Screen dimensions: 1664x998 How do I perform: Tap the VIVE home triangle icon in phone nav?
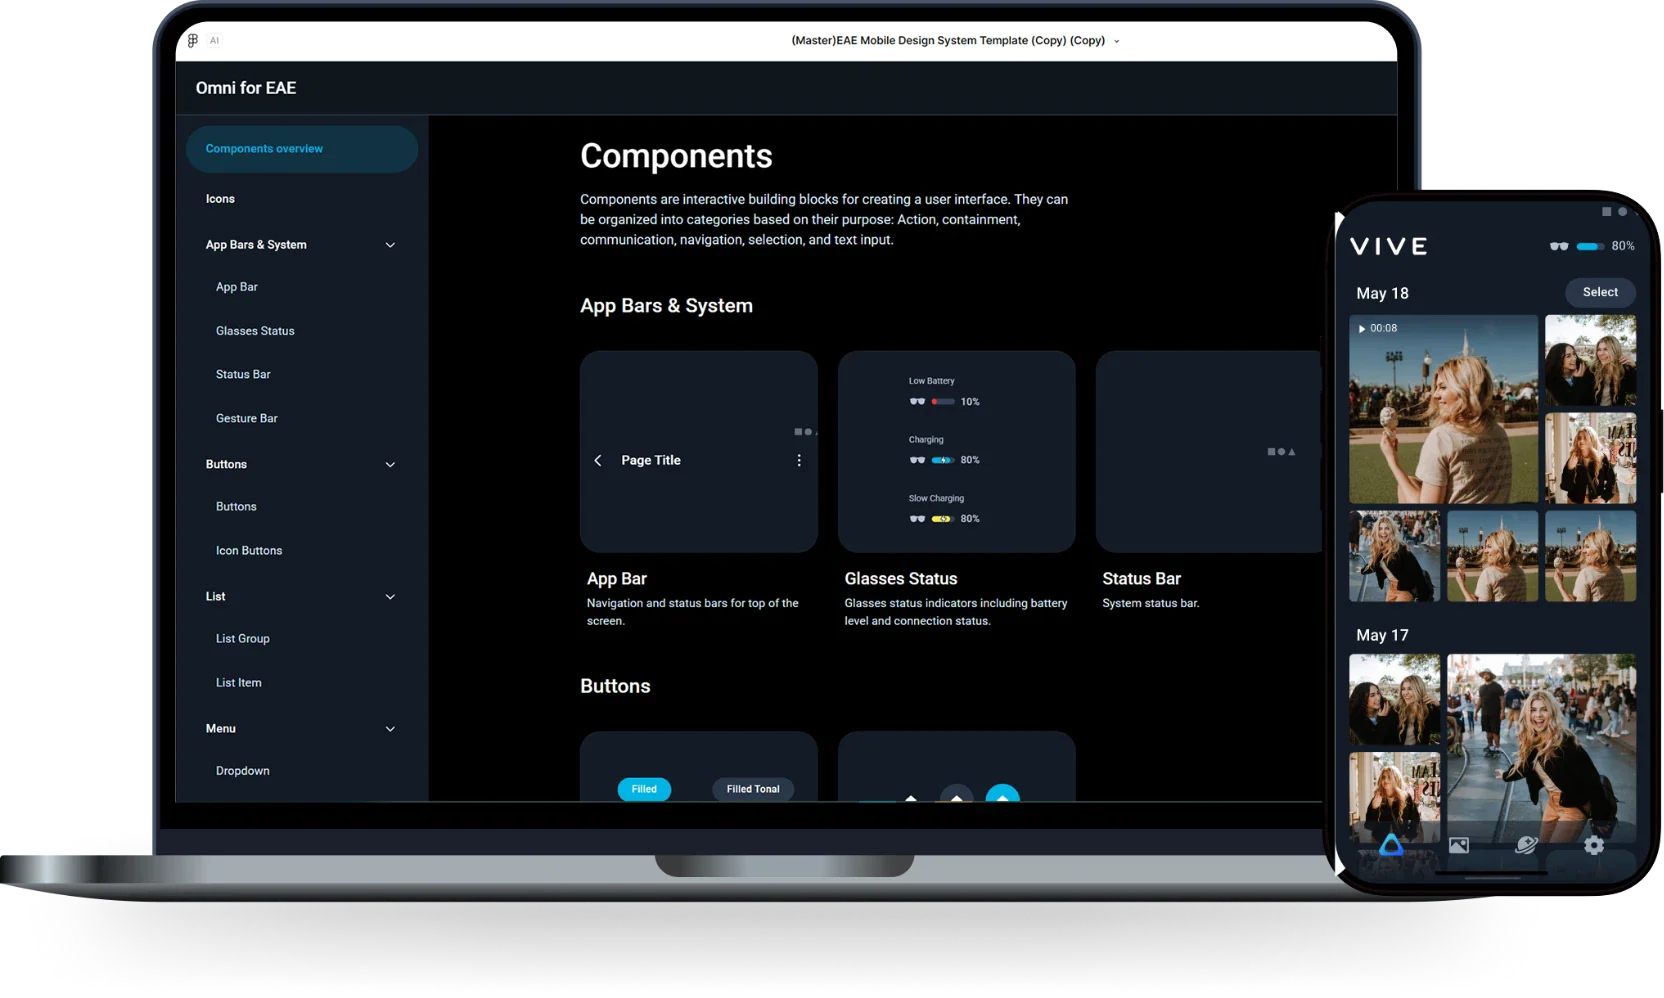1391,846
